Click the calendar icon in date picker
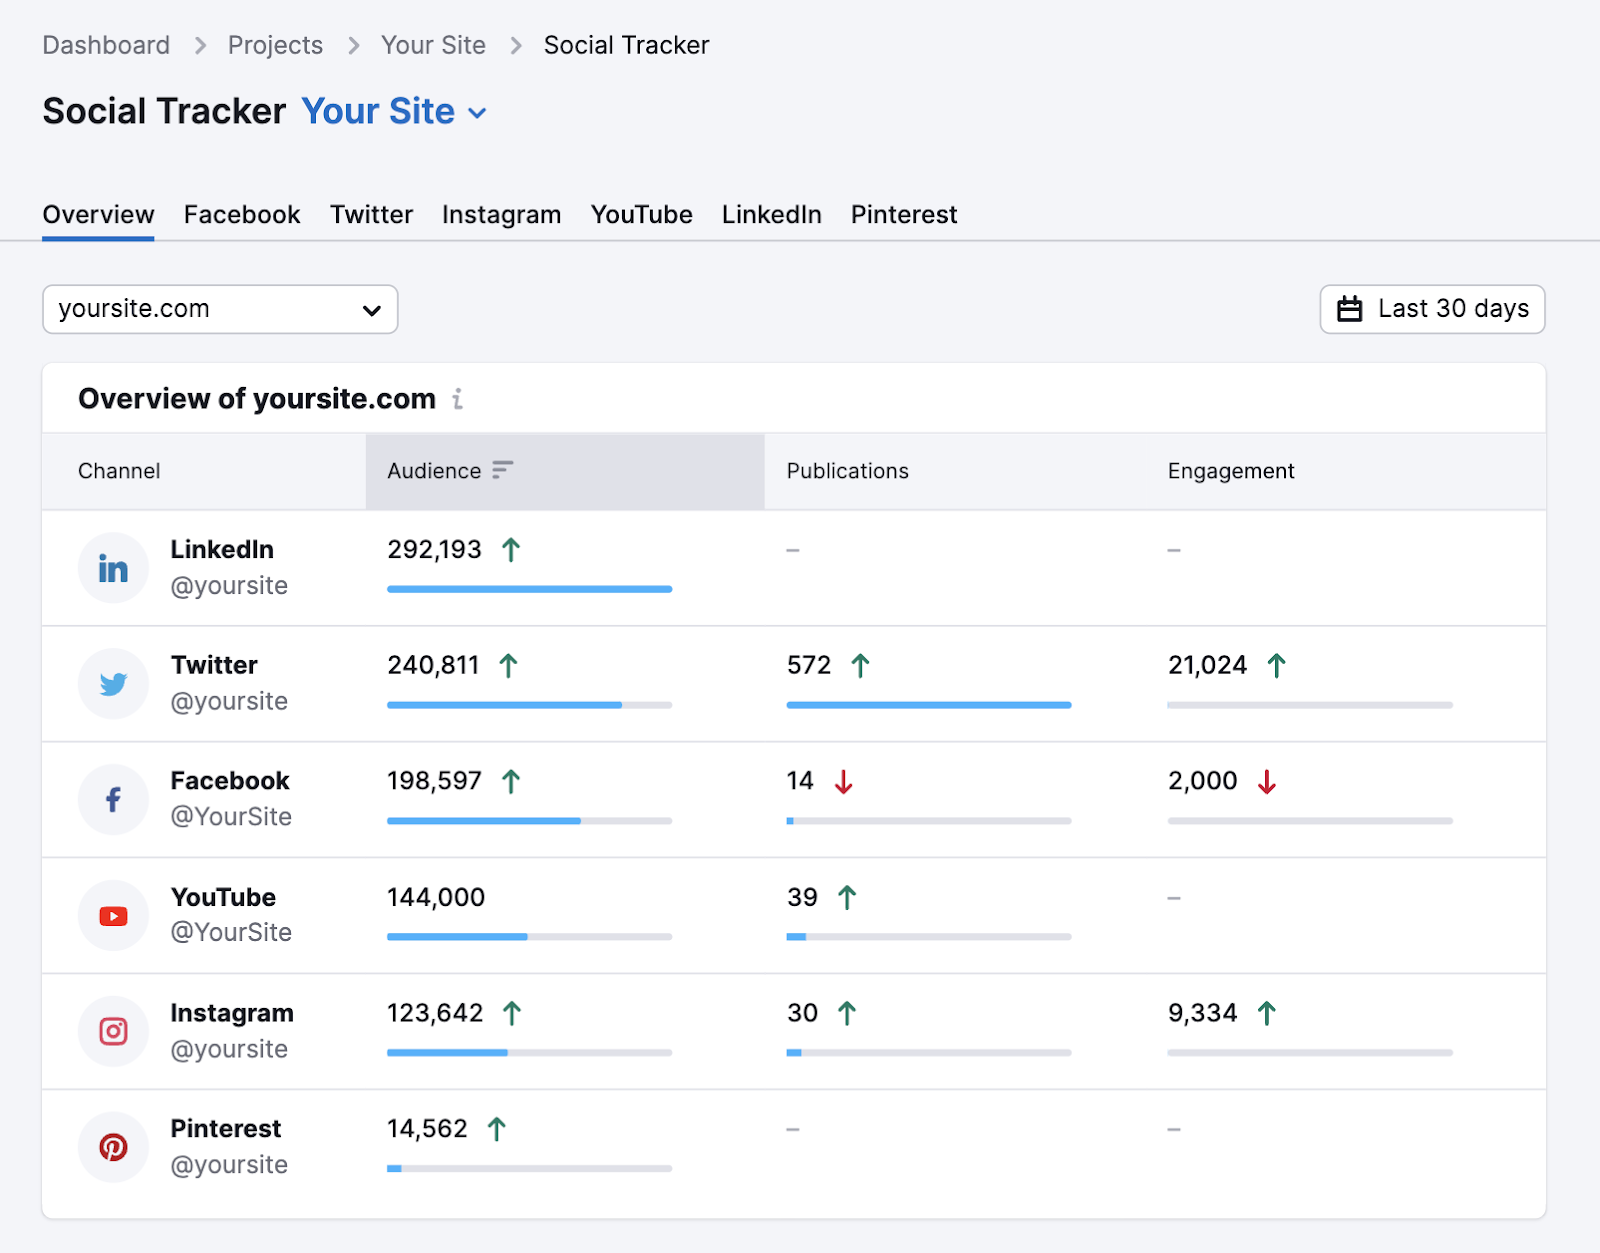 (x=1350, y=309)
